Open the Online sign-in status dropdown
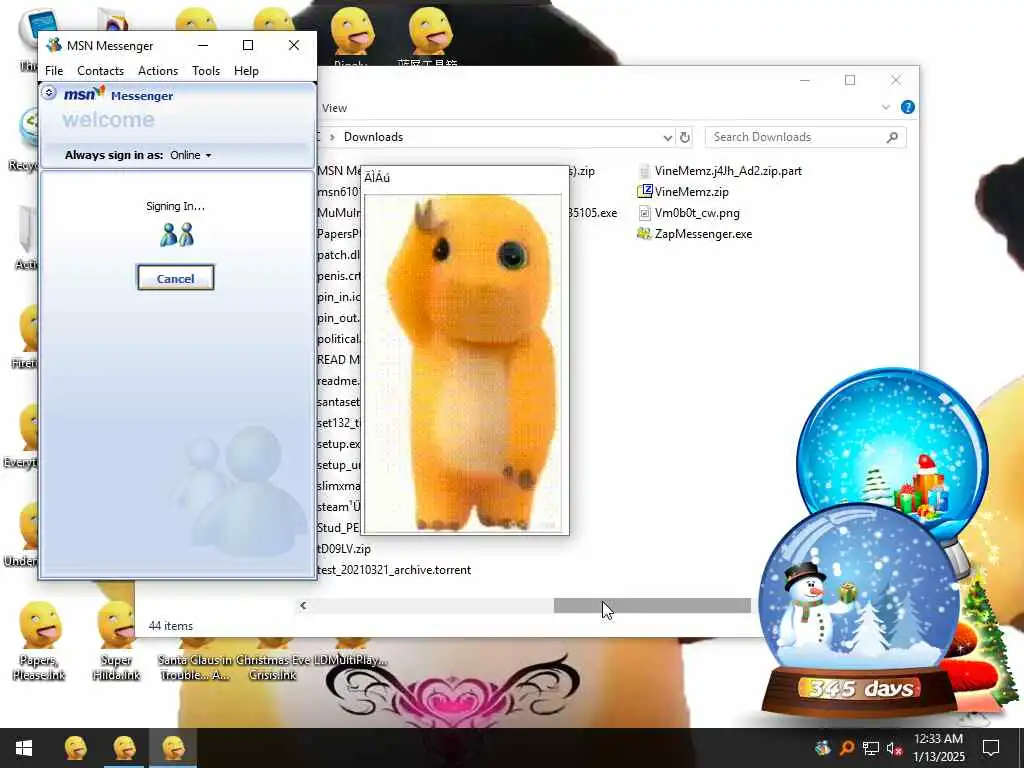This screenshot has width=1024, height=768. tap(191, 155)
